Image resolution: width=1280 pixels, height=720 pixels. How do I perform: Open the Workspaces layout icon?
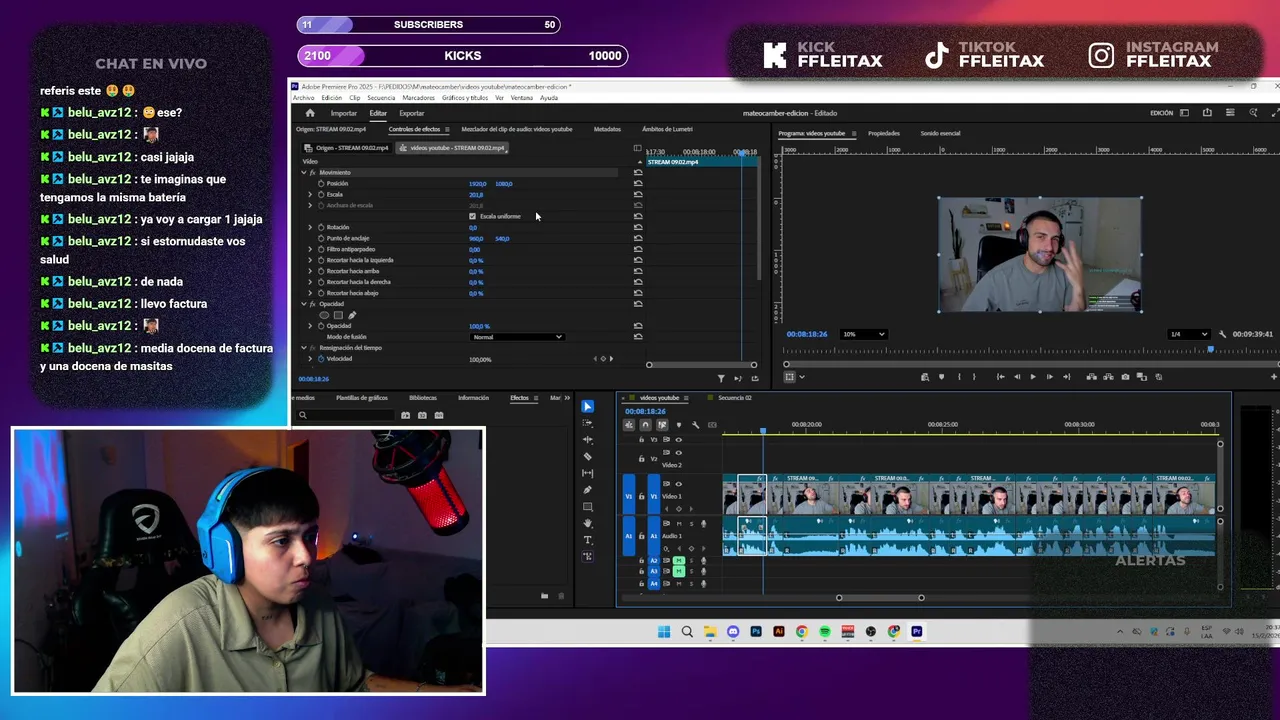1184,113
